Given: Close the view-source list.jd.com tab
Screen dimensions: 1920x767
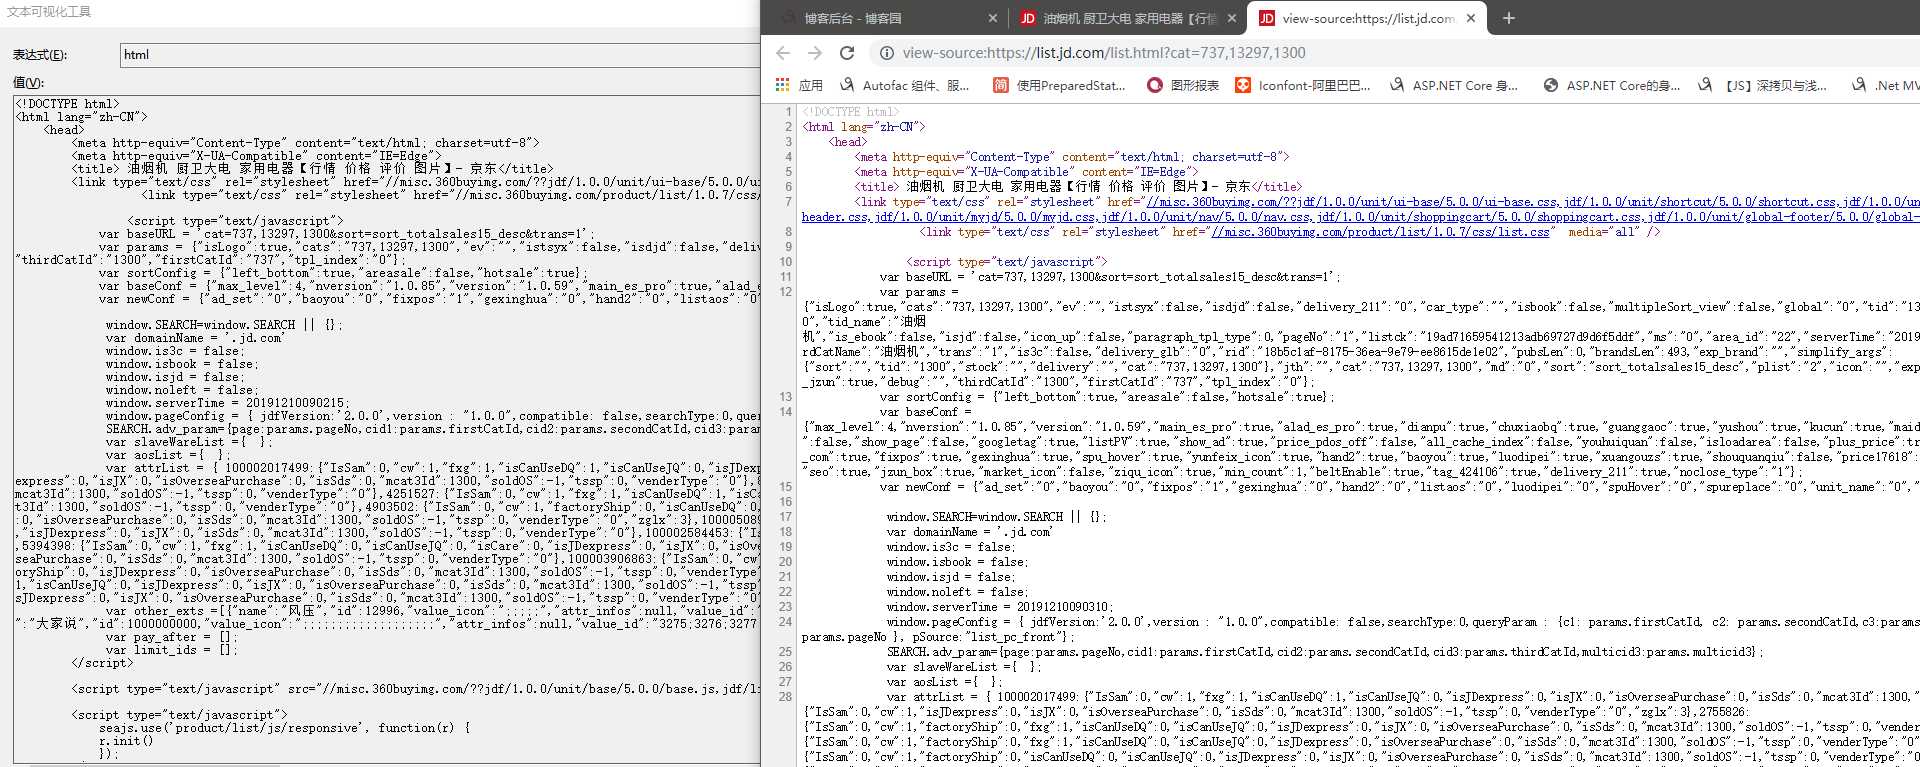Looking at the screenshot, I should 1471,18.
